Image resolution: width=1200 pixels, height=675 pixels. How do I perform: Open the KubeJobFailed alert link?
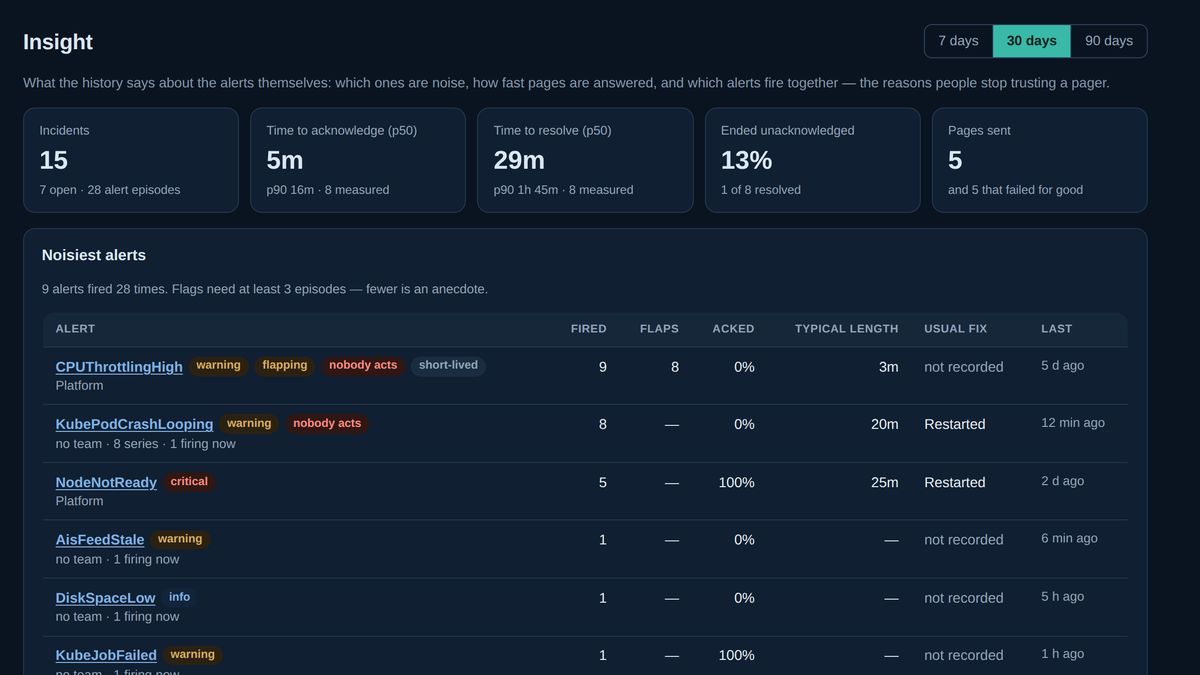(106, 655)
